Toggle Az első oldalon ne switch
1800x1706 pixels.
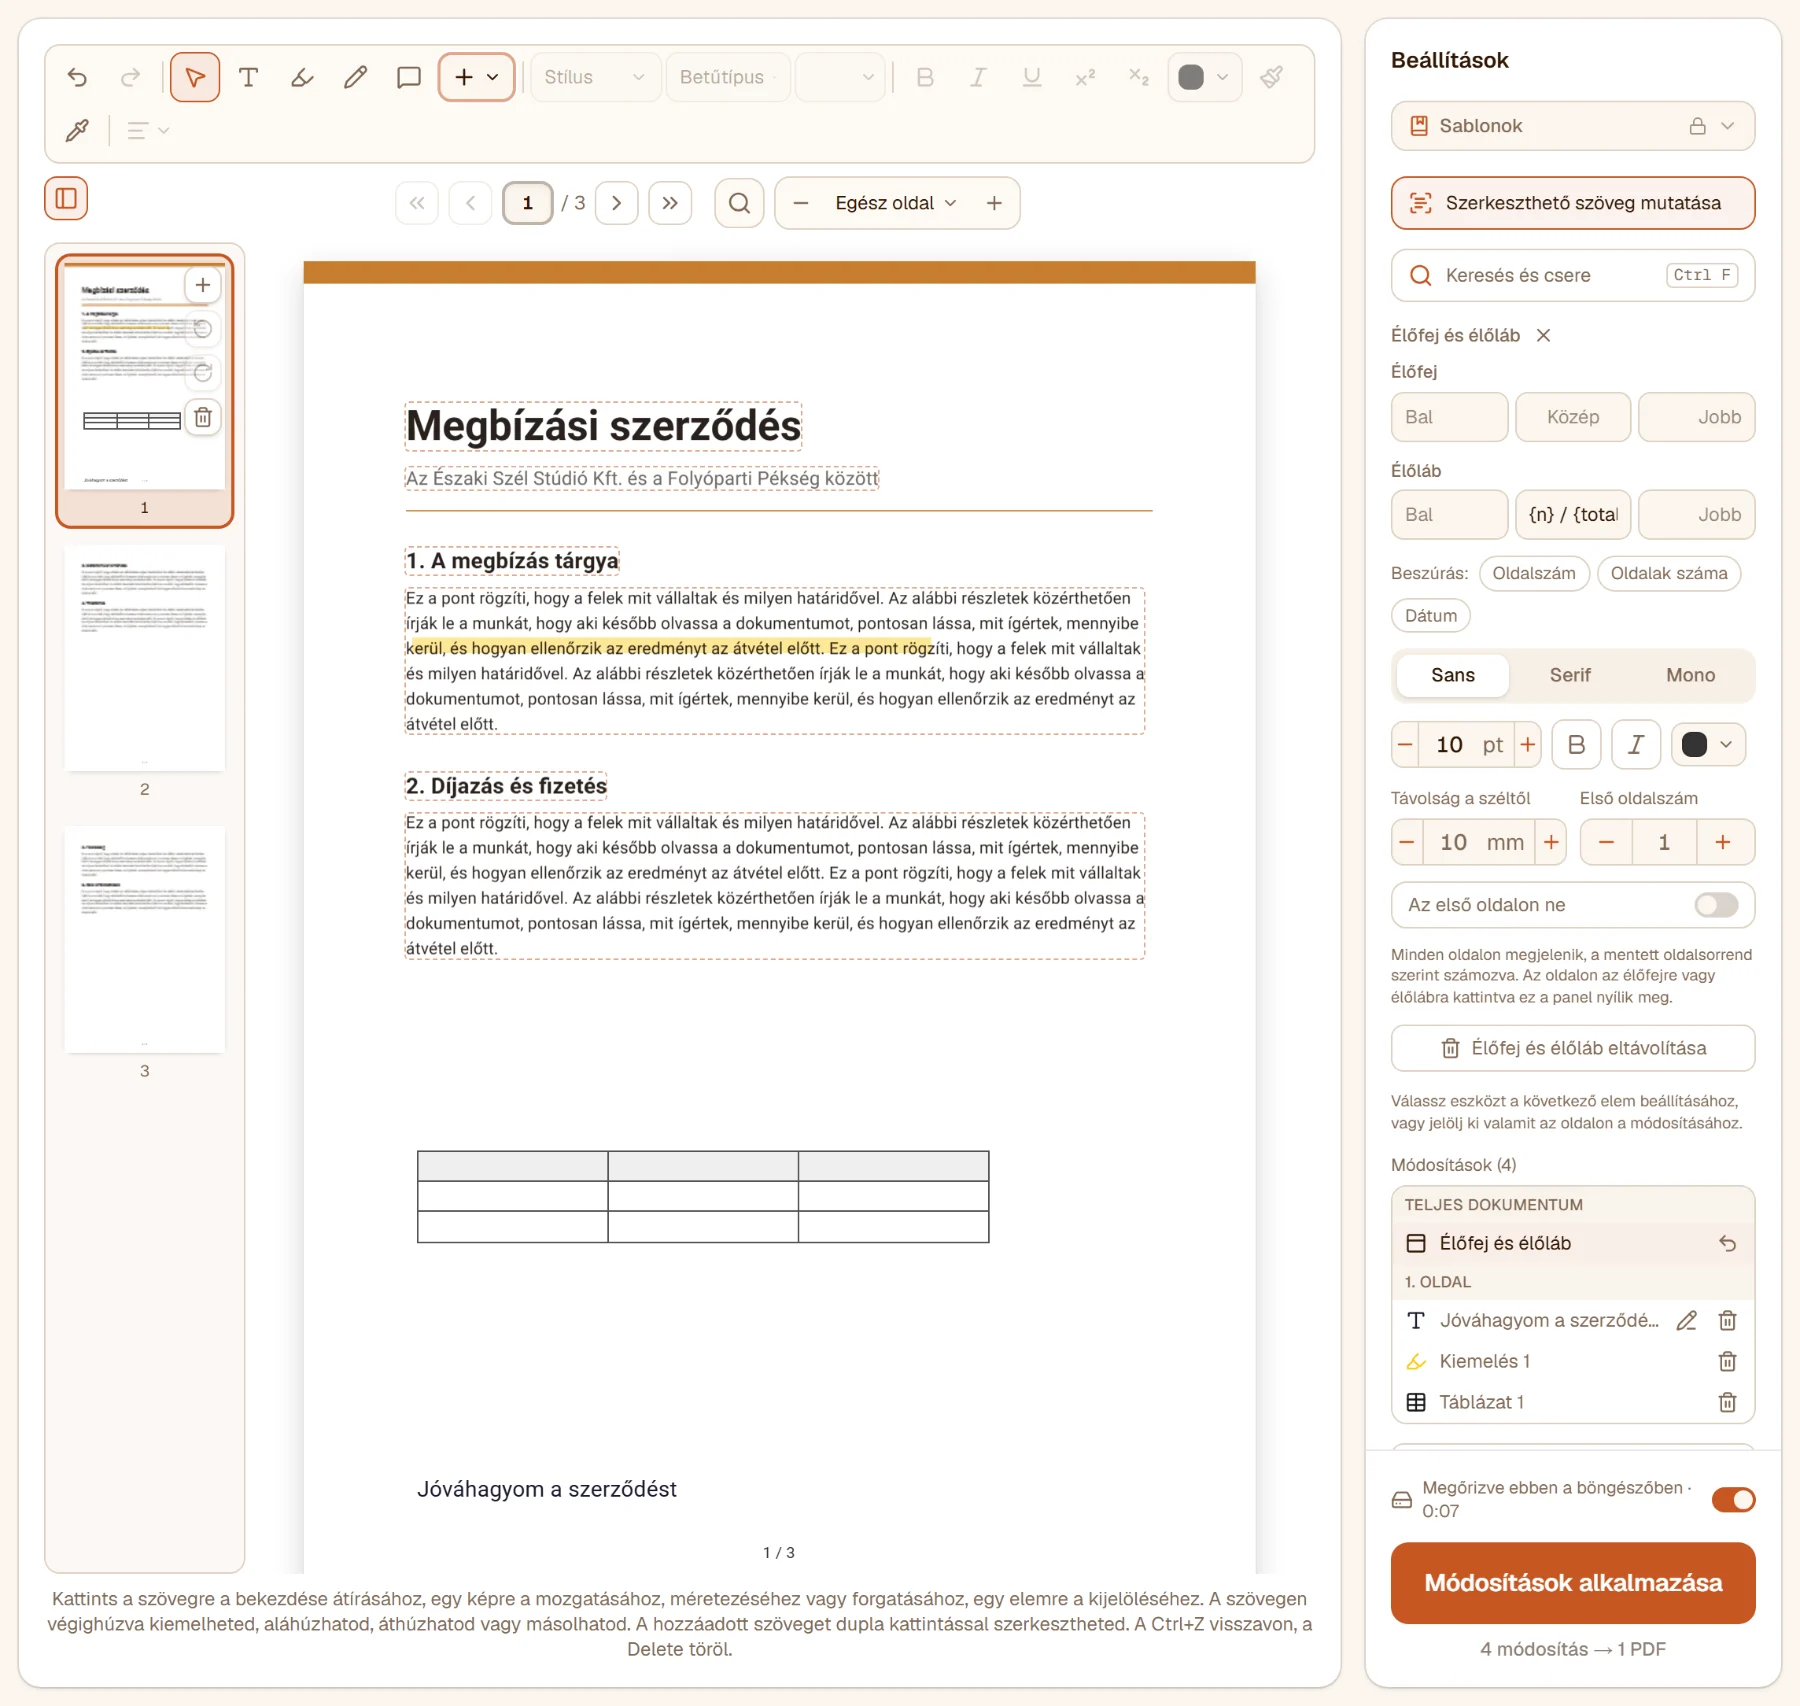point(1716,905)
